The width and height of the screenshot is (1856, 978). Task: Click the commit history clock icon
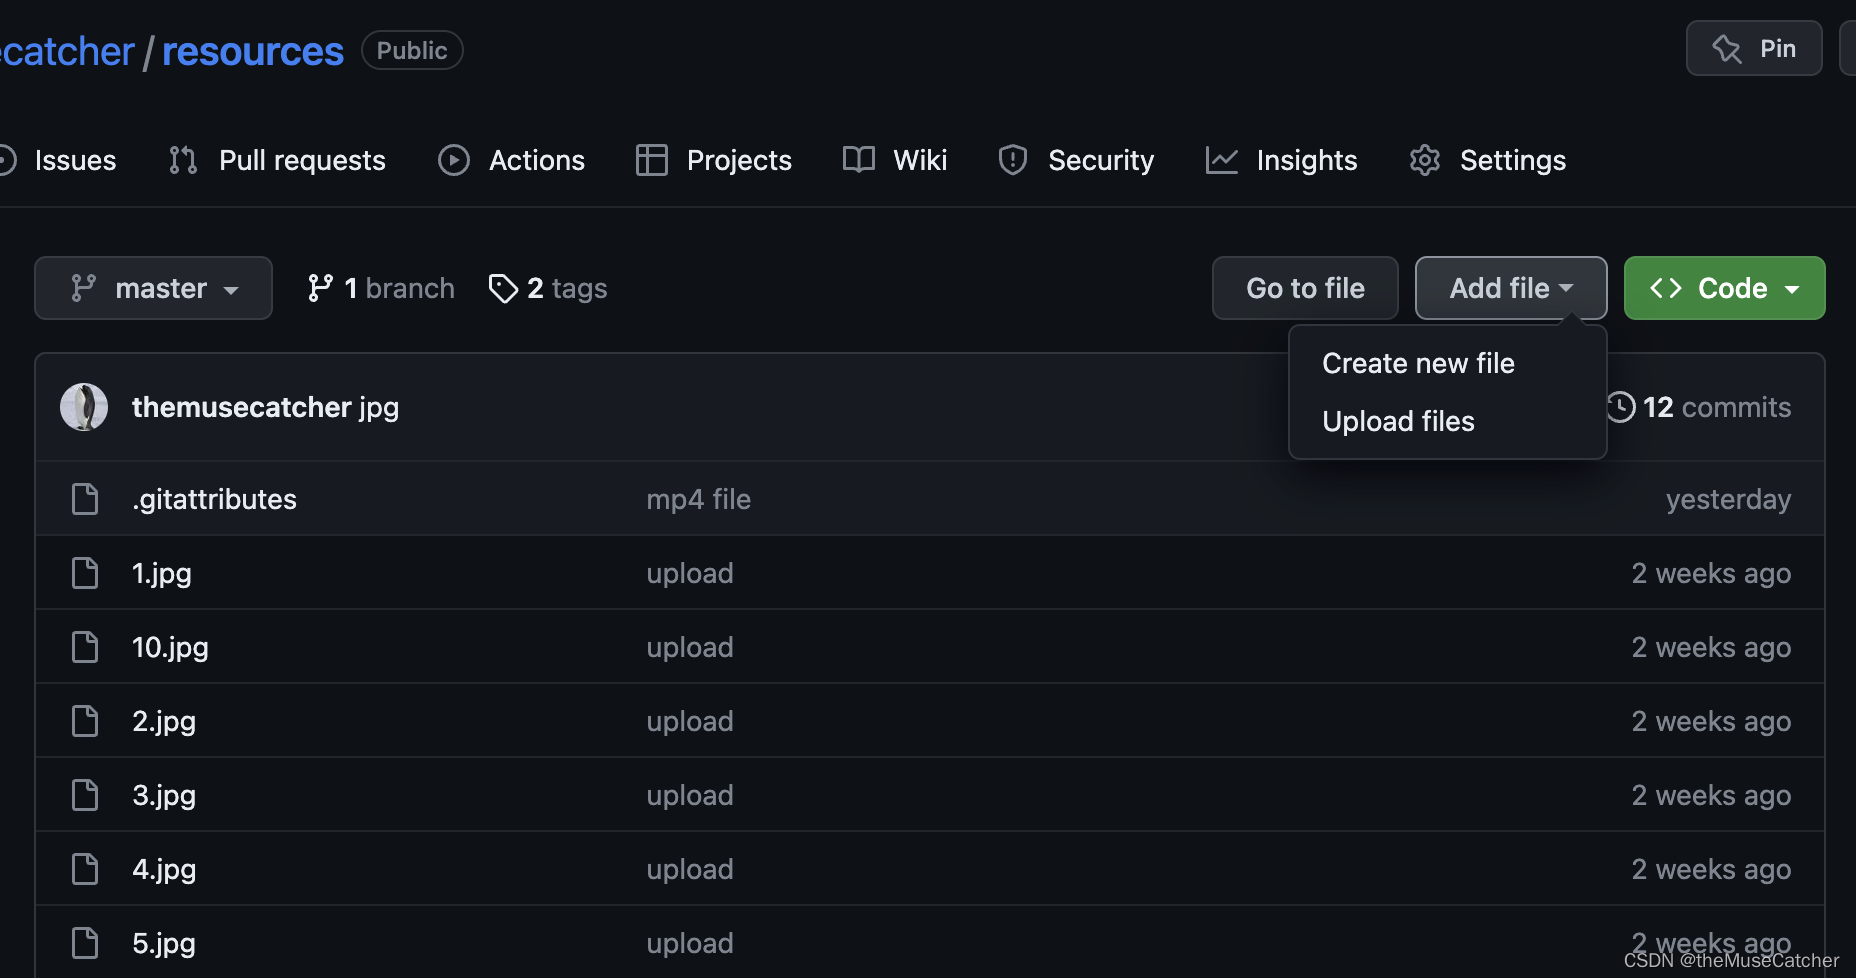coord(1621,407)
